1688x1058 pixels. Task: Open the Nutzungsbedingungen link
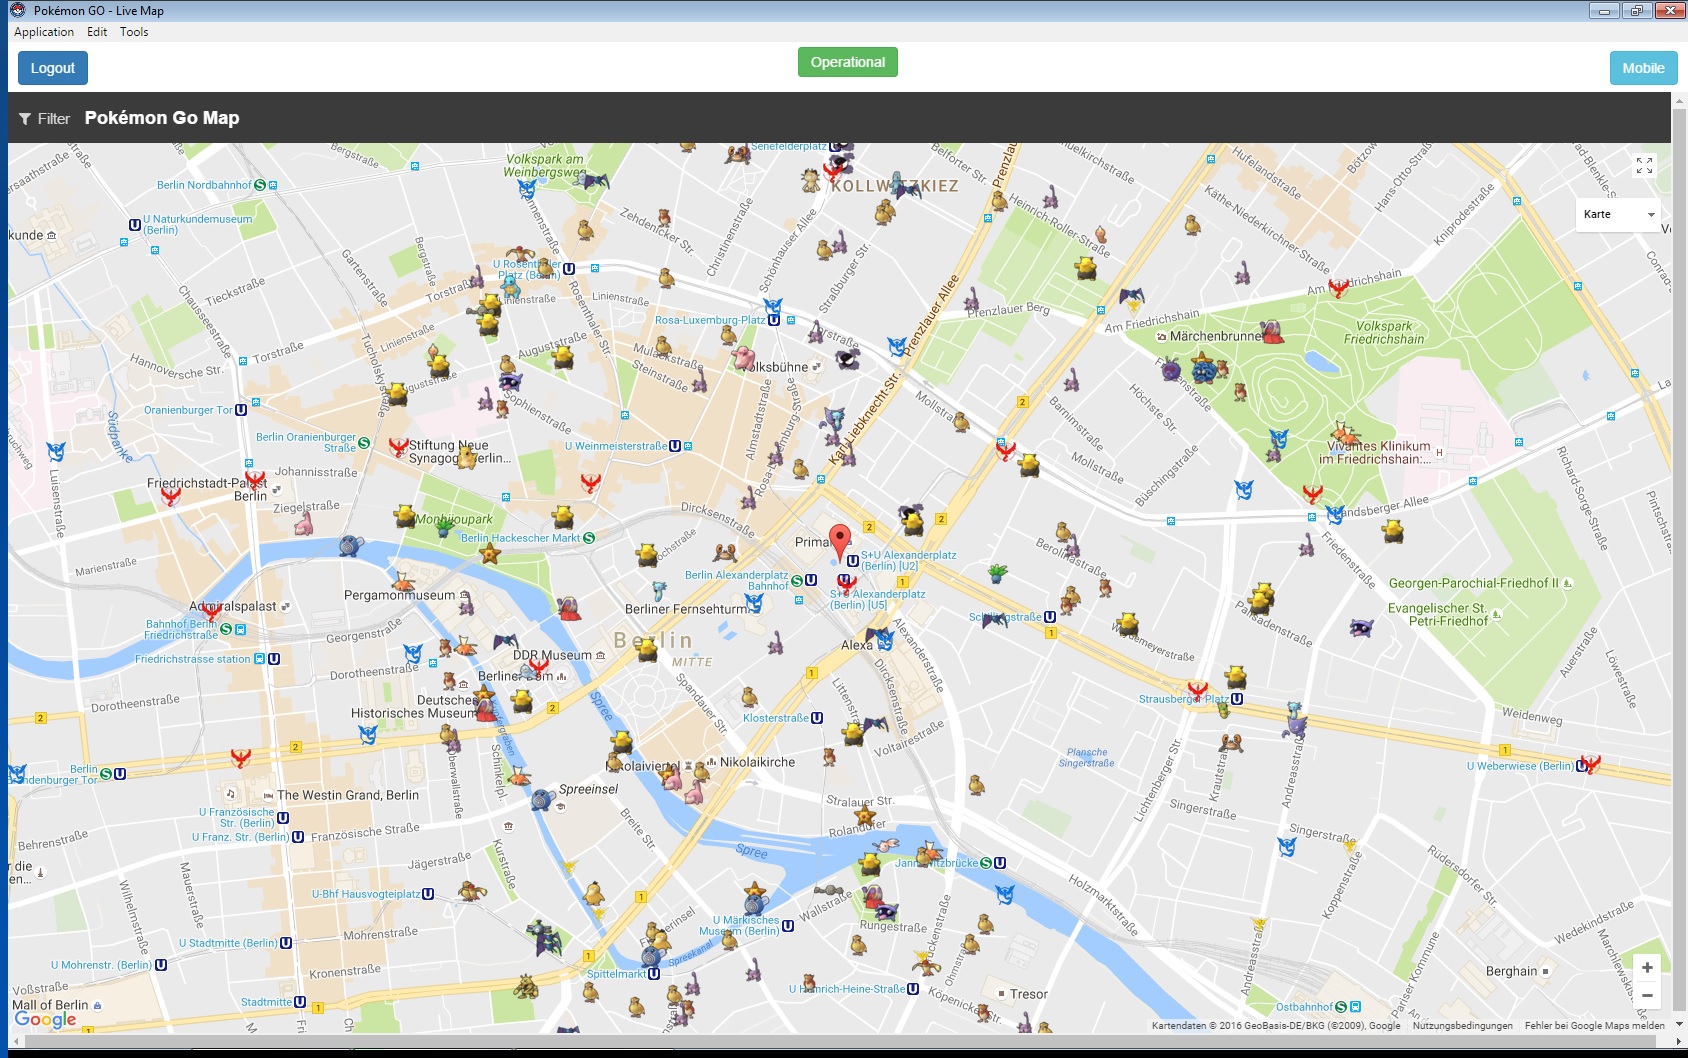coord(1462,1025)
